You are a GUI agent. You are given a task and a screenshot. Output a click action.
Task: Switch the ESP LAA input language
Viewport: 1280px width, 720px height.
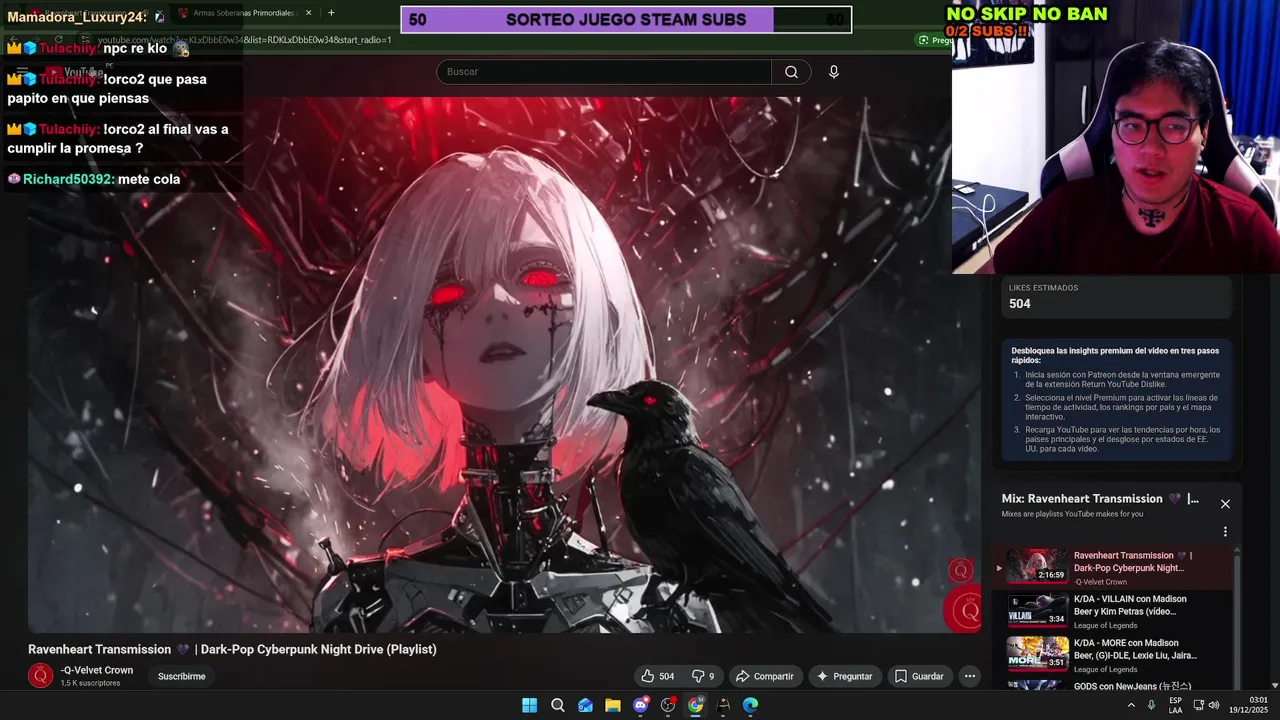(x=1176, y=705)
